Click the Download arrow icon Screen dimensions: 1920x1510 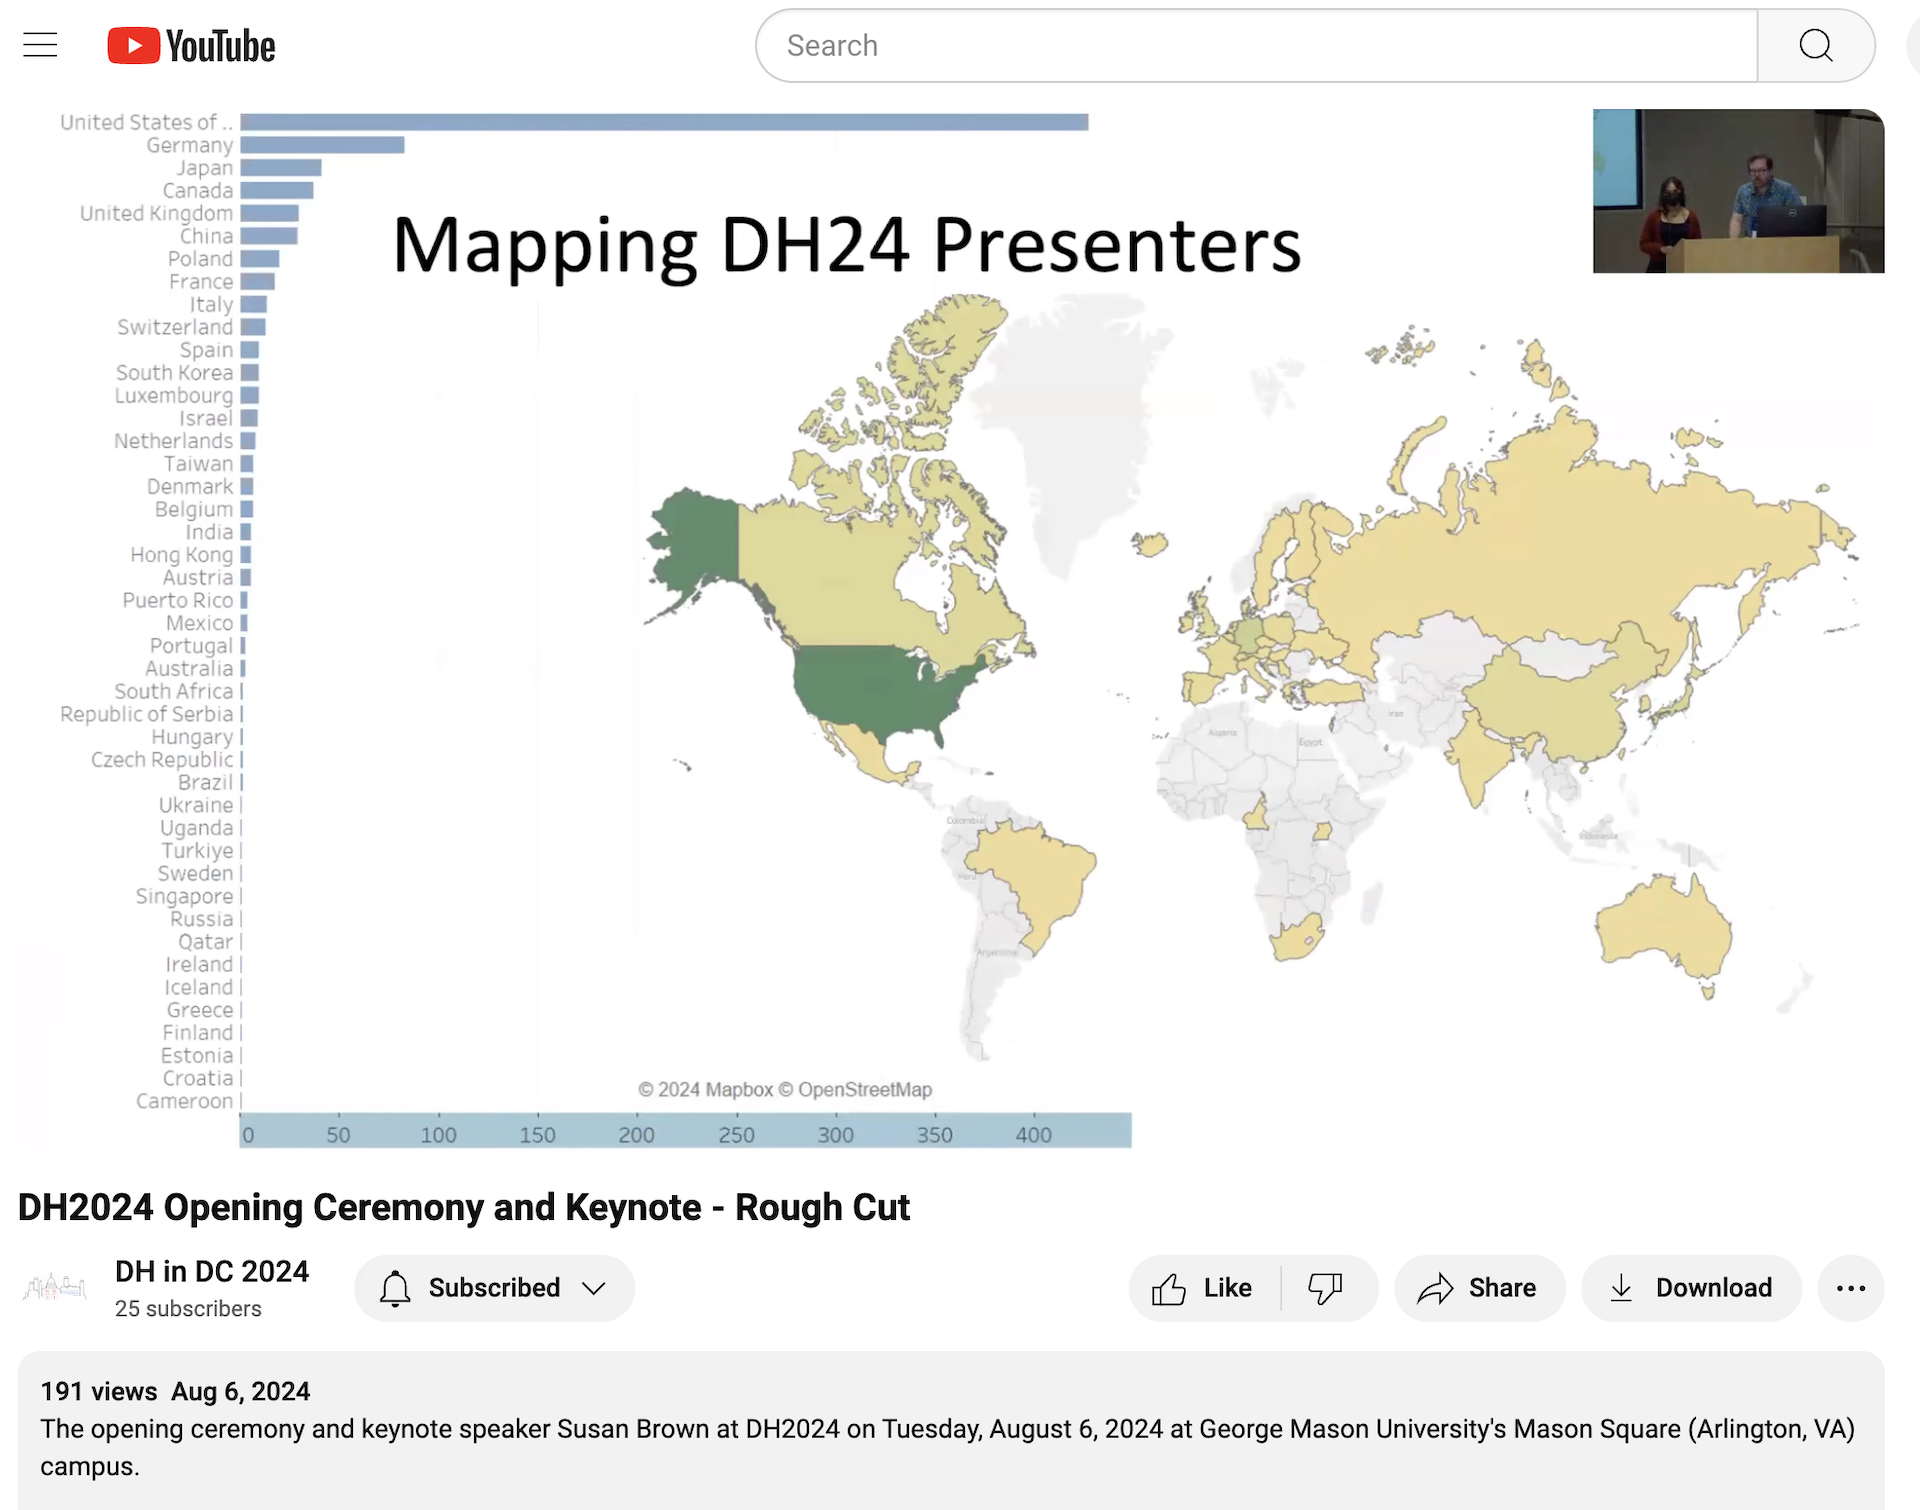pos(1621,1288)
